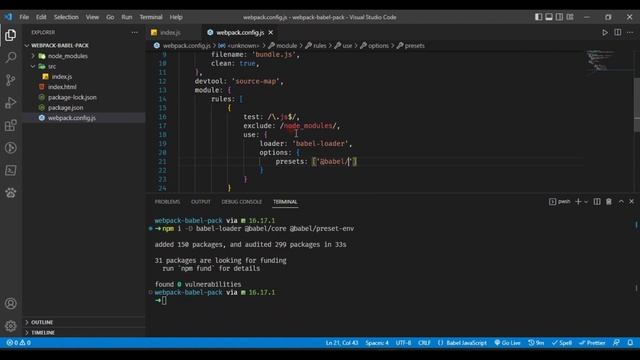The image size is (640, 360).
Task: Open the Run menu
Action: [127, 17]
